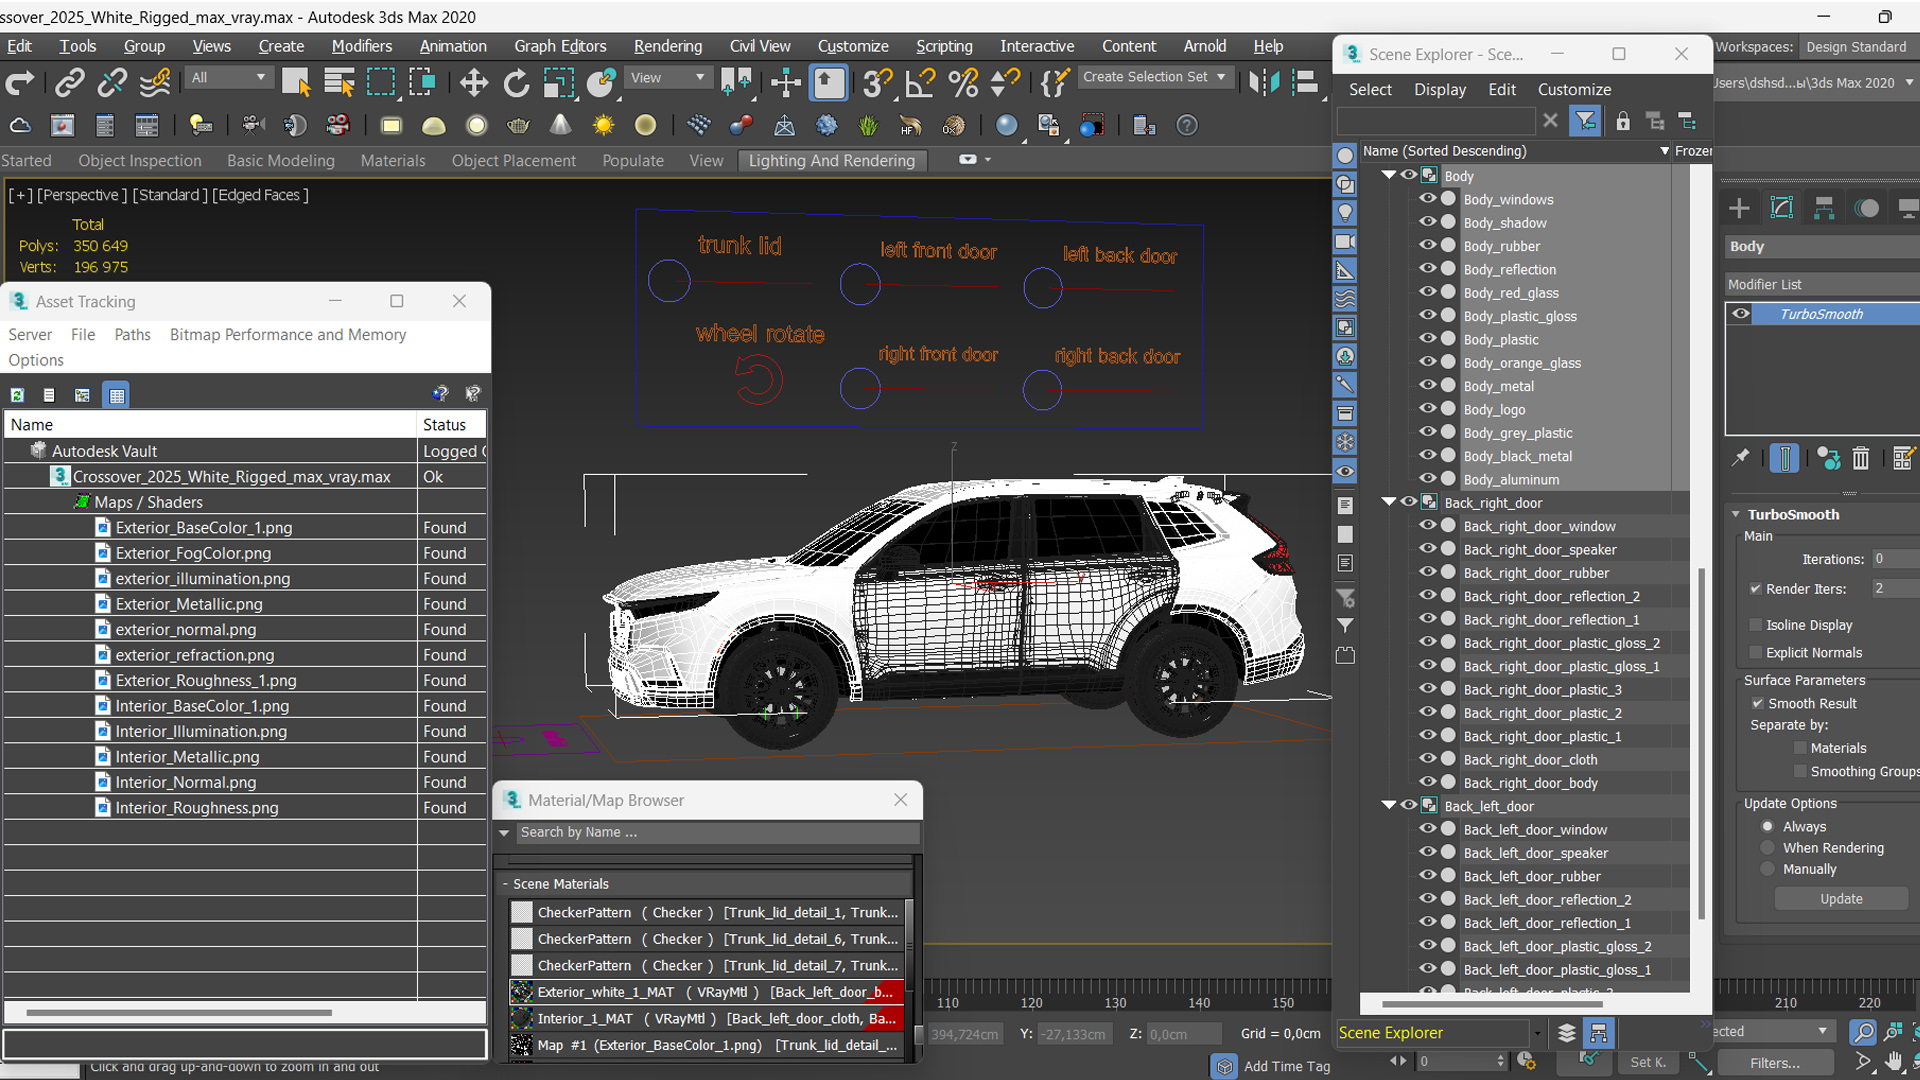Click Modifier List dropdown field
Screen dimensions: 1920x1080
coord(1822,284)
